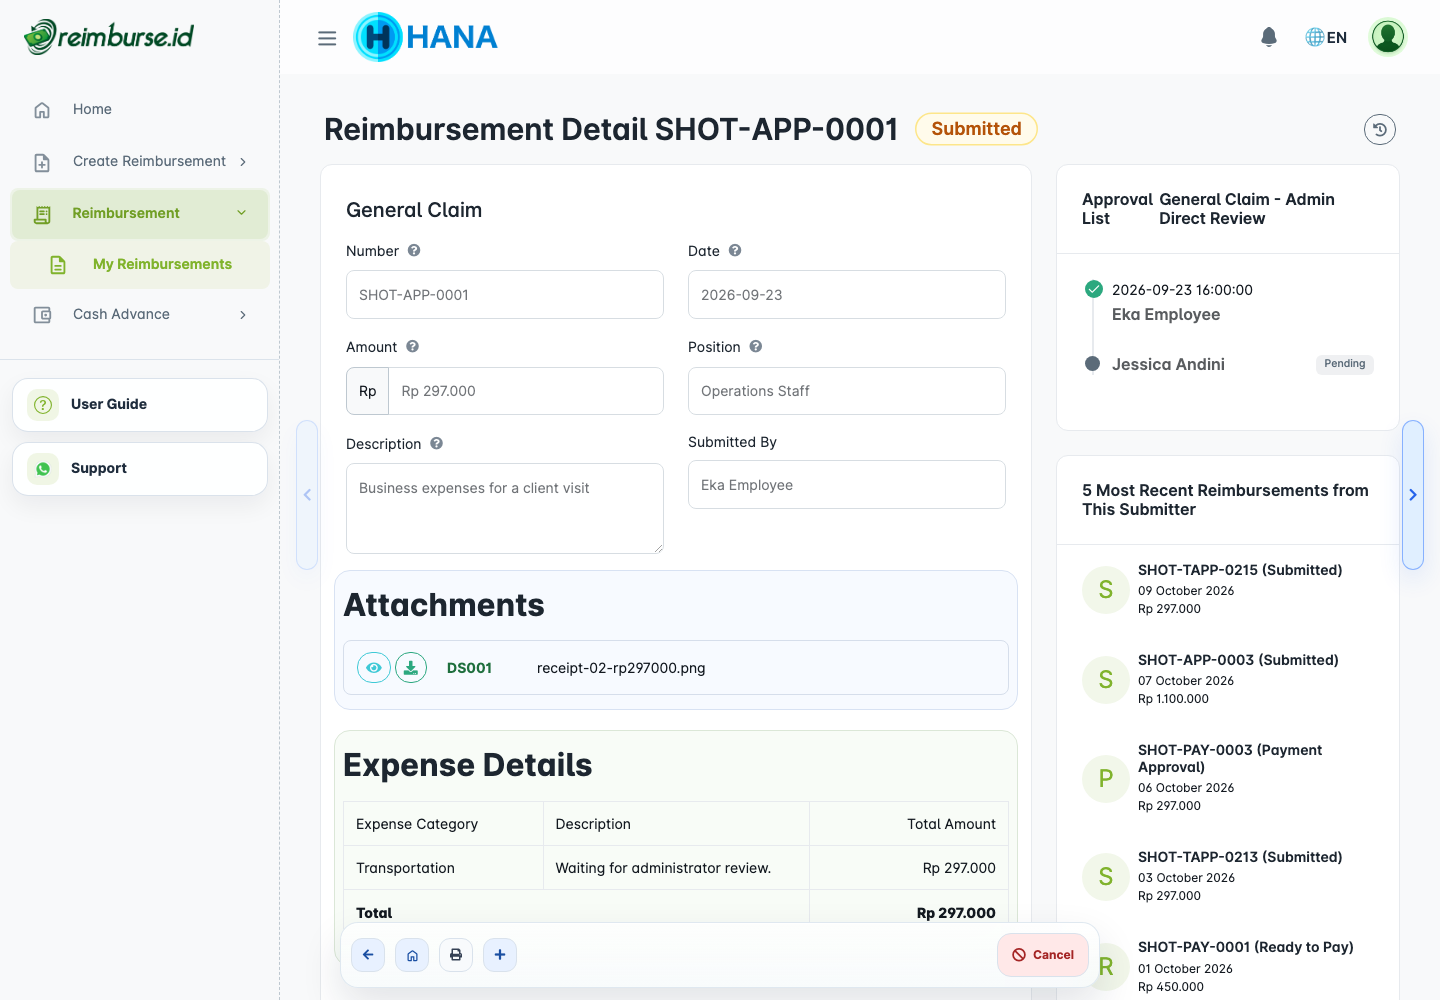Click the help icon beside Description
Viewport: 1440px width, 1000px height.
437,444
